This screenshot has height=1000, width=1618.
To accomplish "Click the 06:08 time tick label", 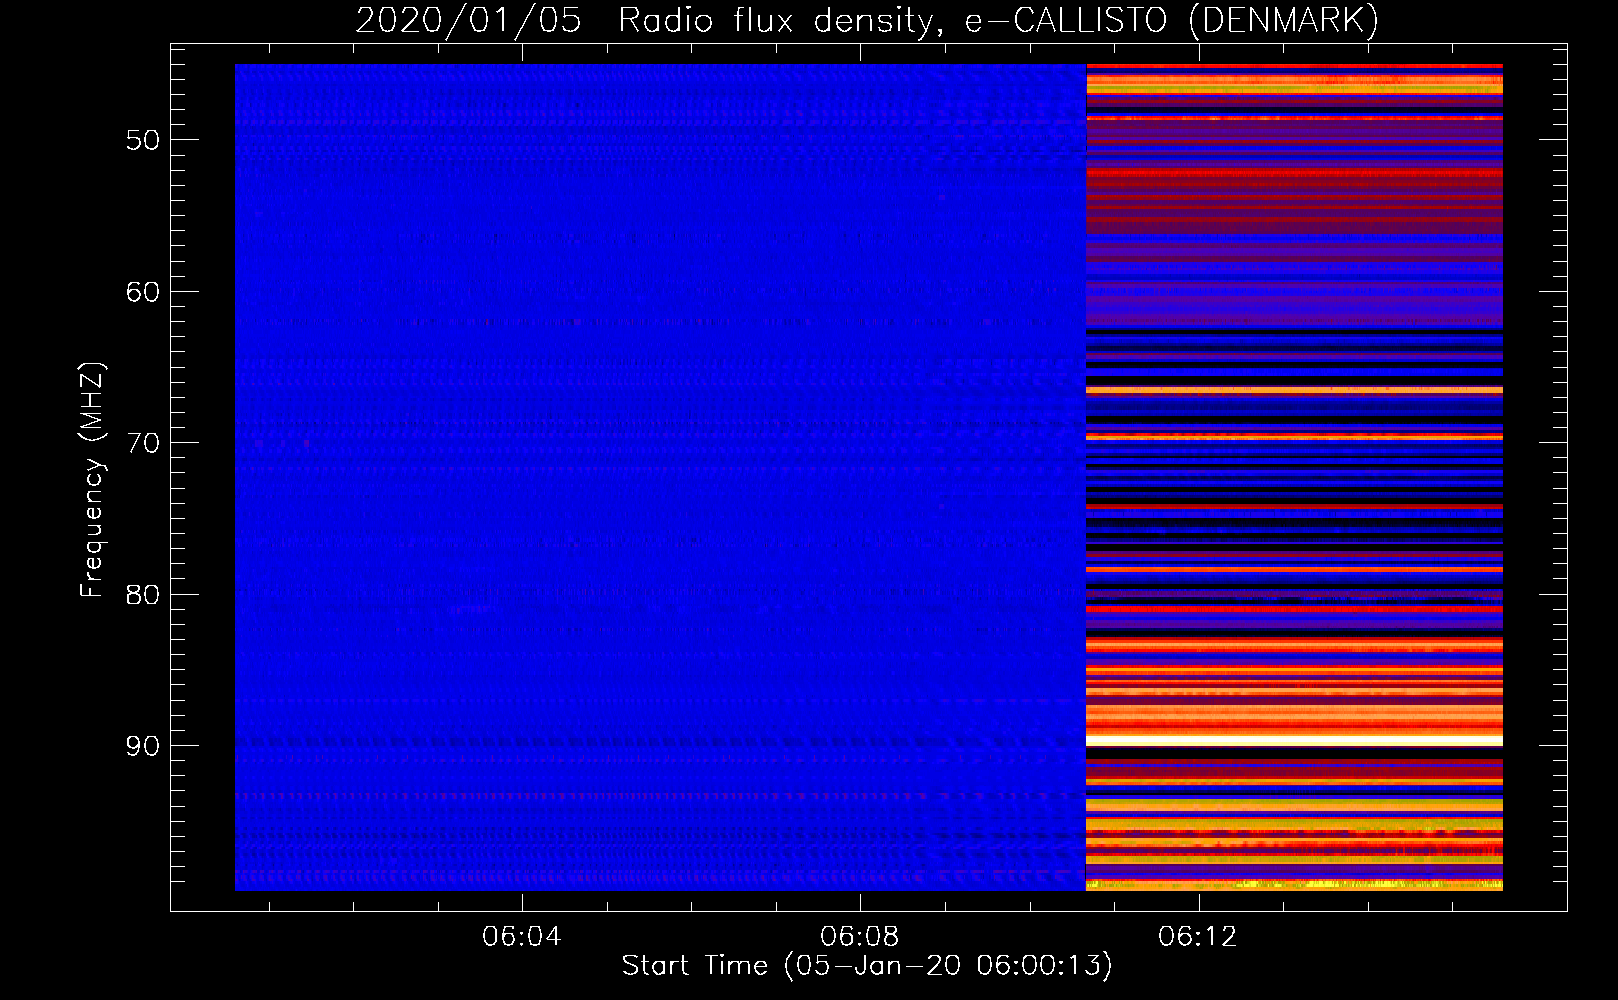I will pyautogui.click(x=859, y=937).
